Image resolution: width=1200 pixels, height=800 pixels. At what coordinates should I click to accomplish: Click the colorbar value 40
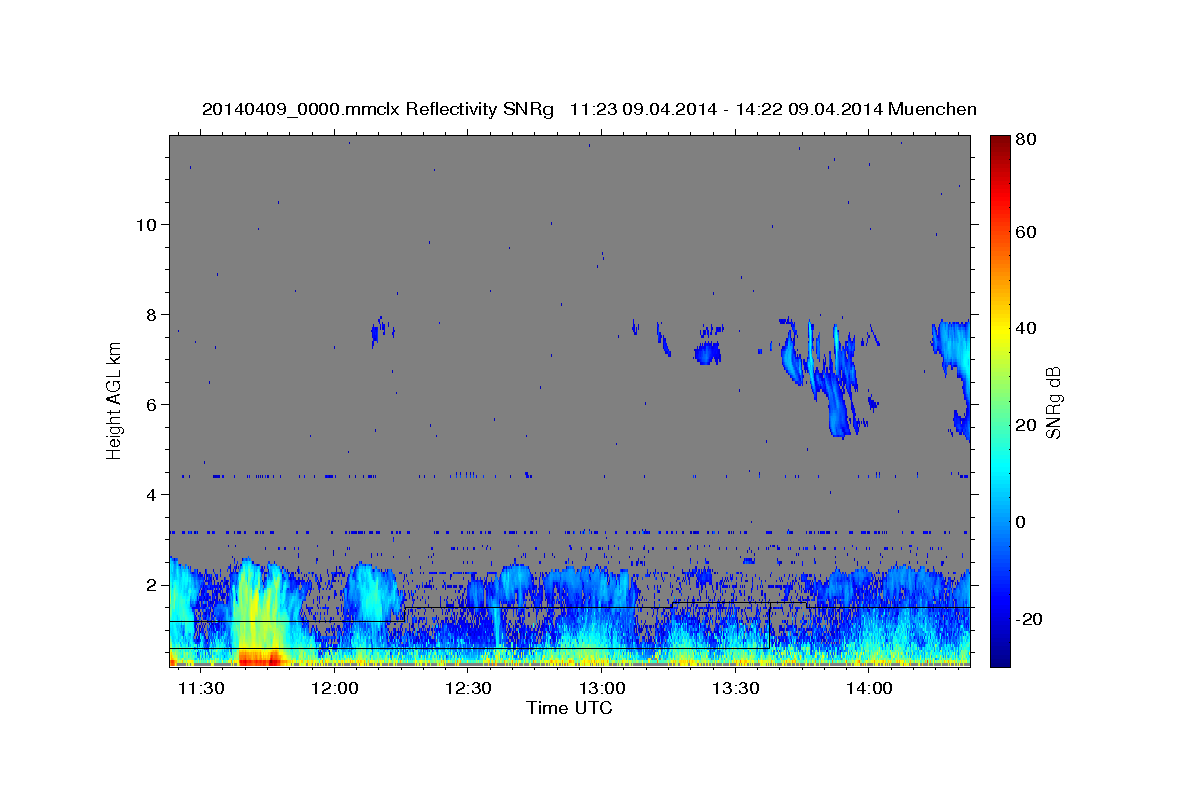pyautogui.click(x=1025, y=328)
